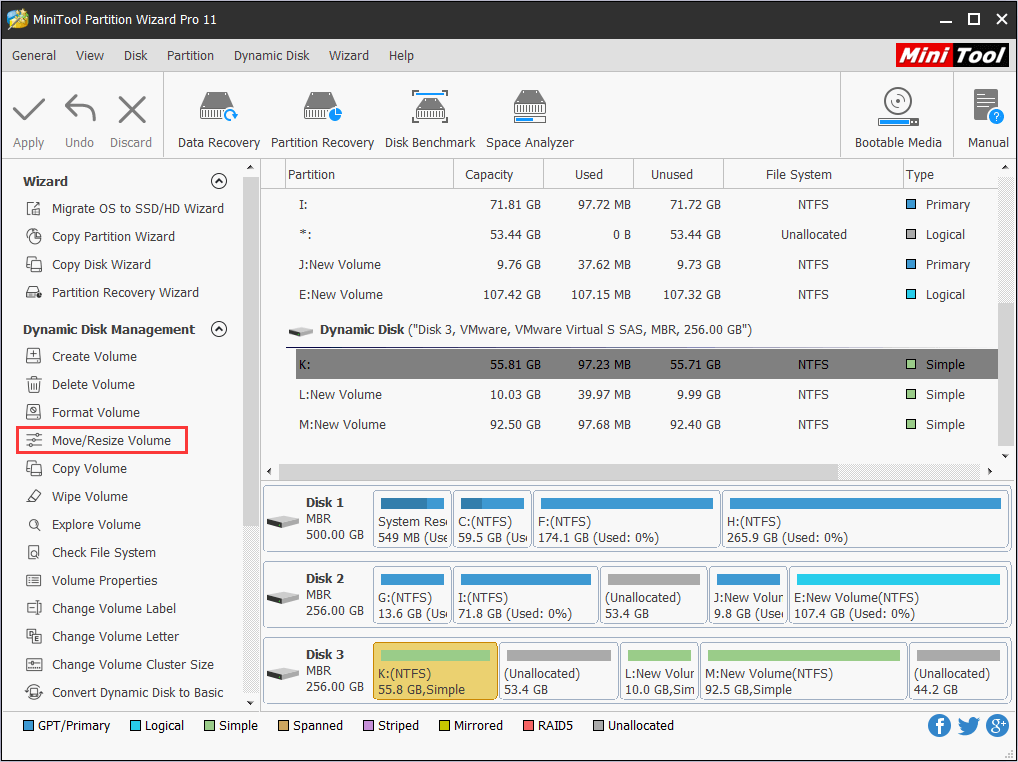Click the Change Volume Label icon
Viewport: 1018px width, 762px height.
[x=33, y=608]
